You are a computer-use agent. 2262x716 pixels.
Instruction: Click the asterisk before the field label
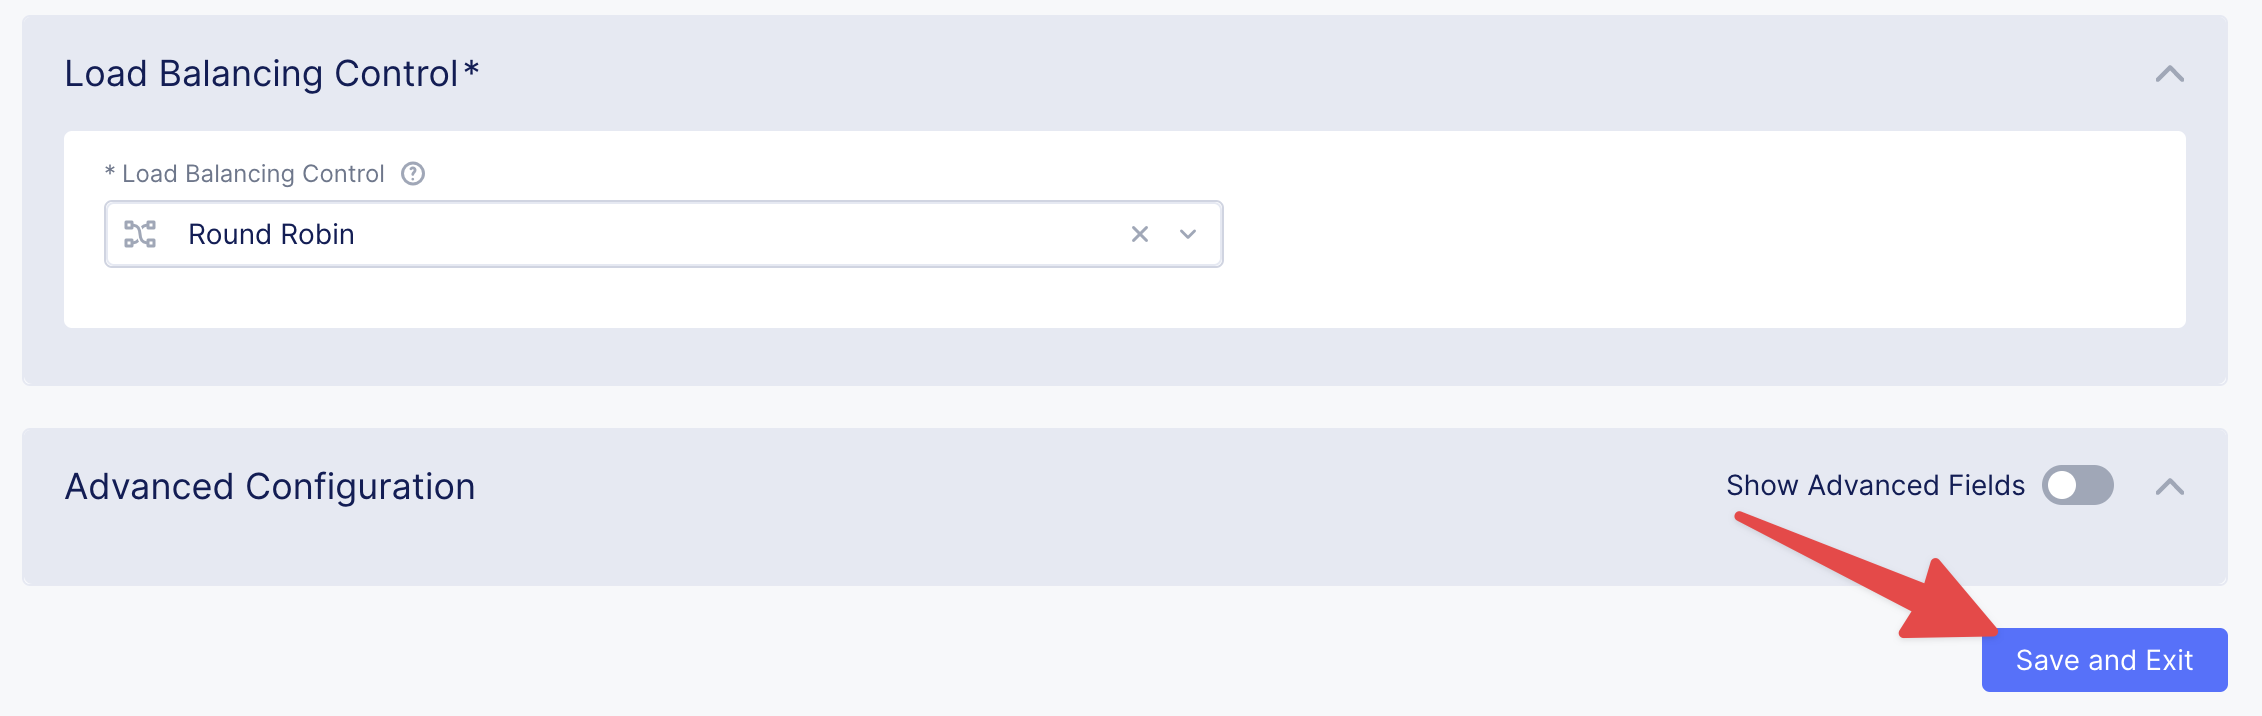[x=110, y=173]
